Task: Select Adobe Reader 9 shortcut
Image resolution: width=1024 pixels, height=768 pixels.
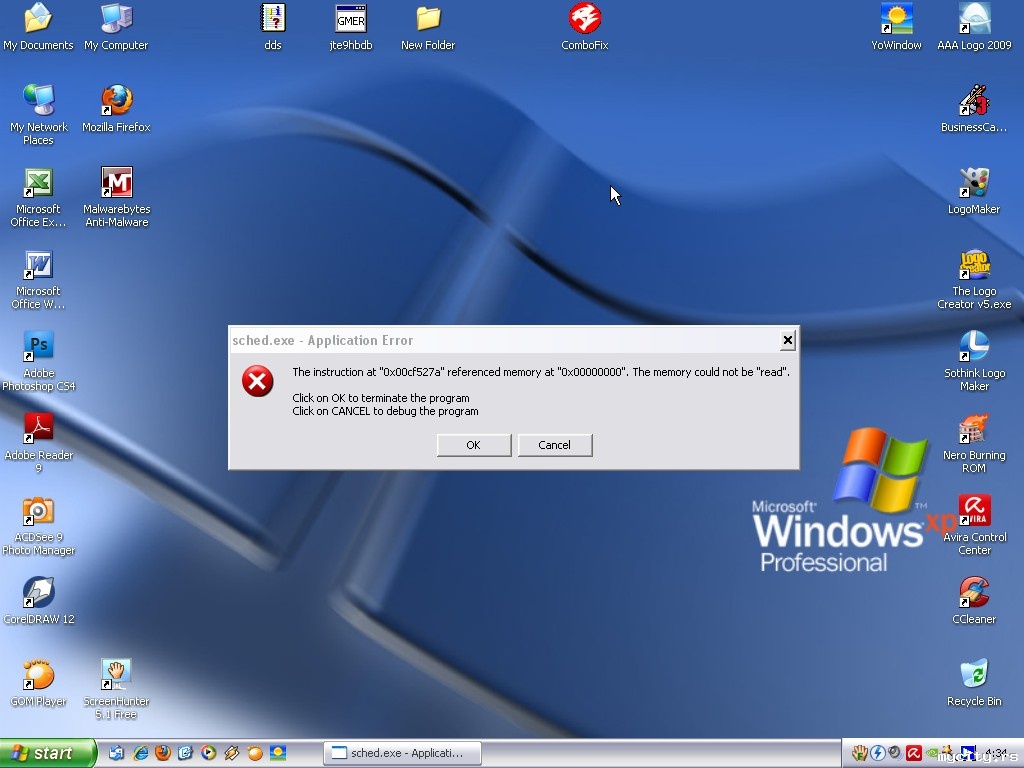Action: coord(39,443)
